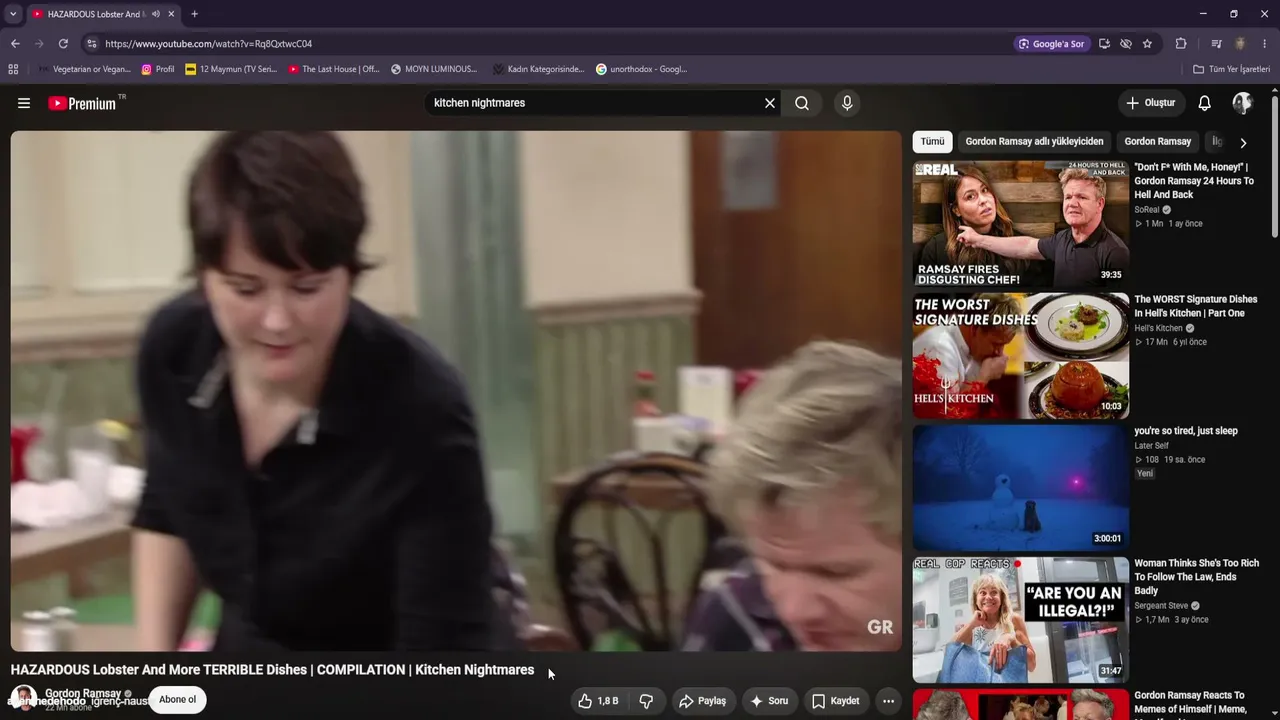The height and width of the screenshot is (720, 1280).
Task: Open the Instagram Profil bookmark
Action: click(x=158, y=69)
